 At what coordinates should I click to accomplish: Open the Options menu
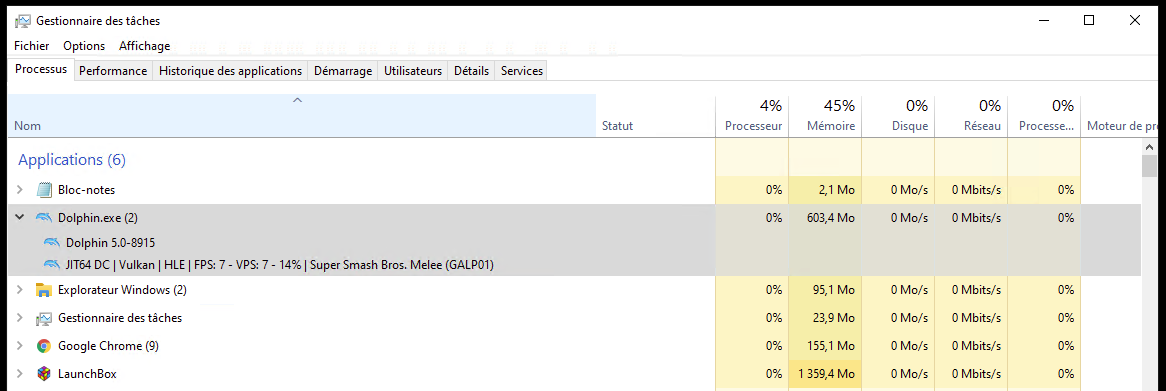click(x=84, y=46)
